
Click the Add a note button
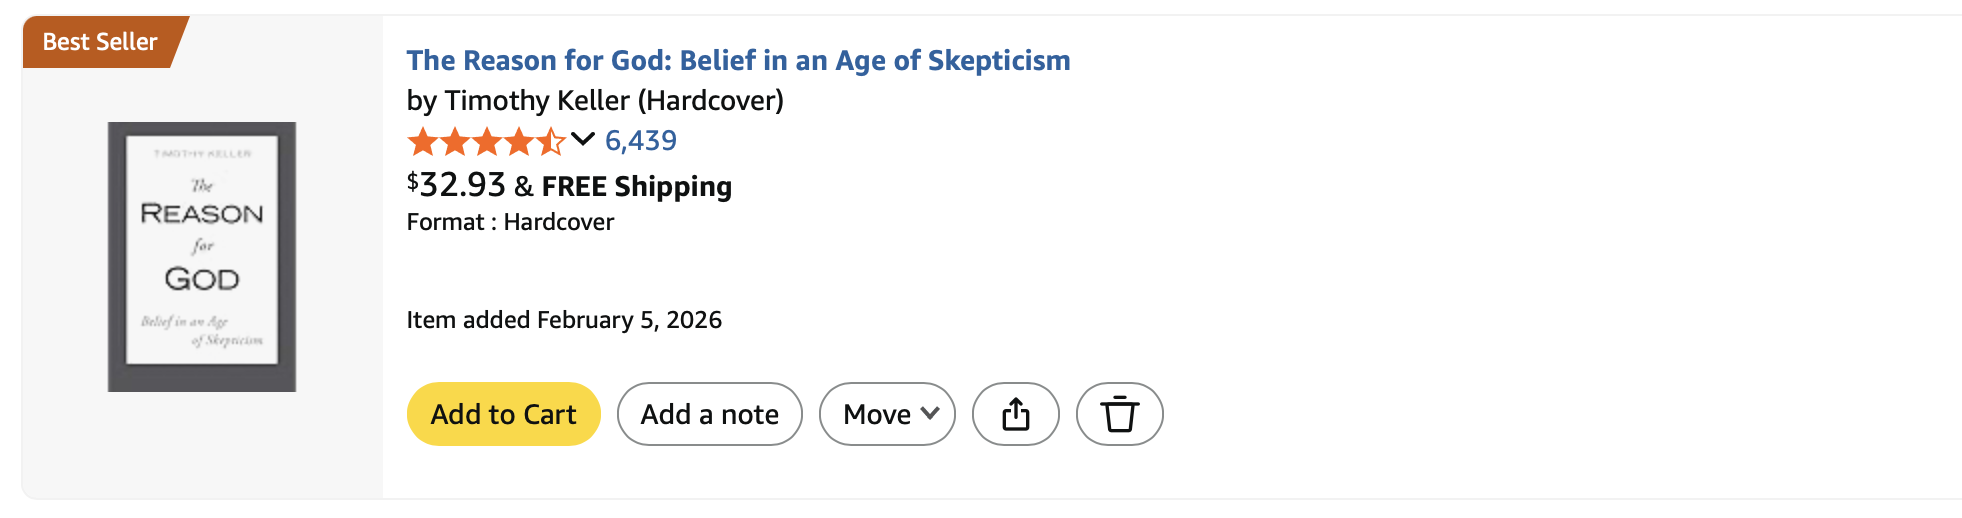pyautogui.click(x=709, y=414)
